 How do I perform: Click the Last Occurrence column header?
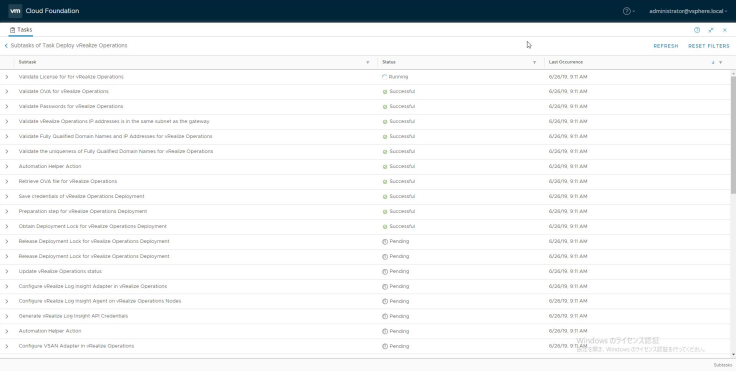[566, 62]
